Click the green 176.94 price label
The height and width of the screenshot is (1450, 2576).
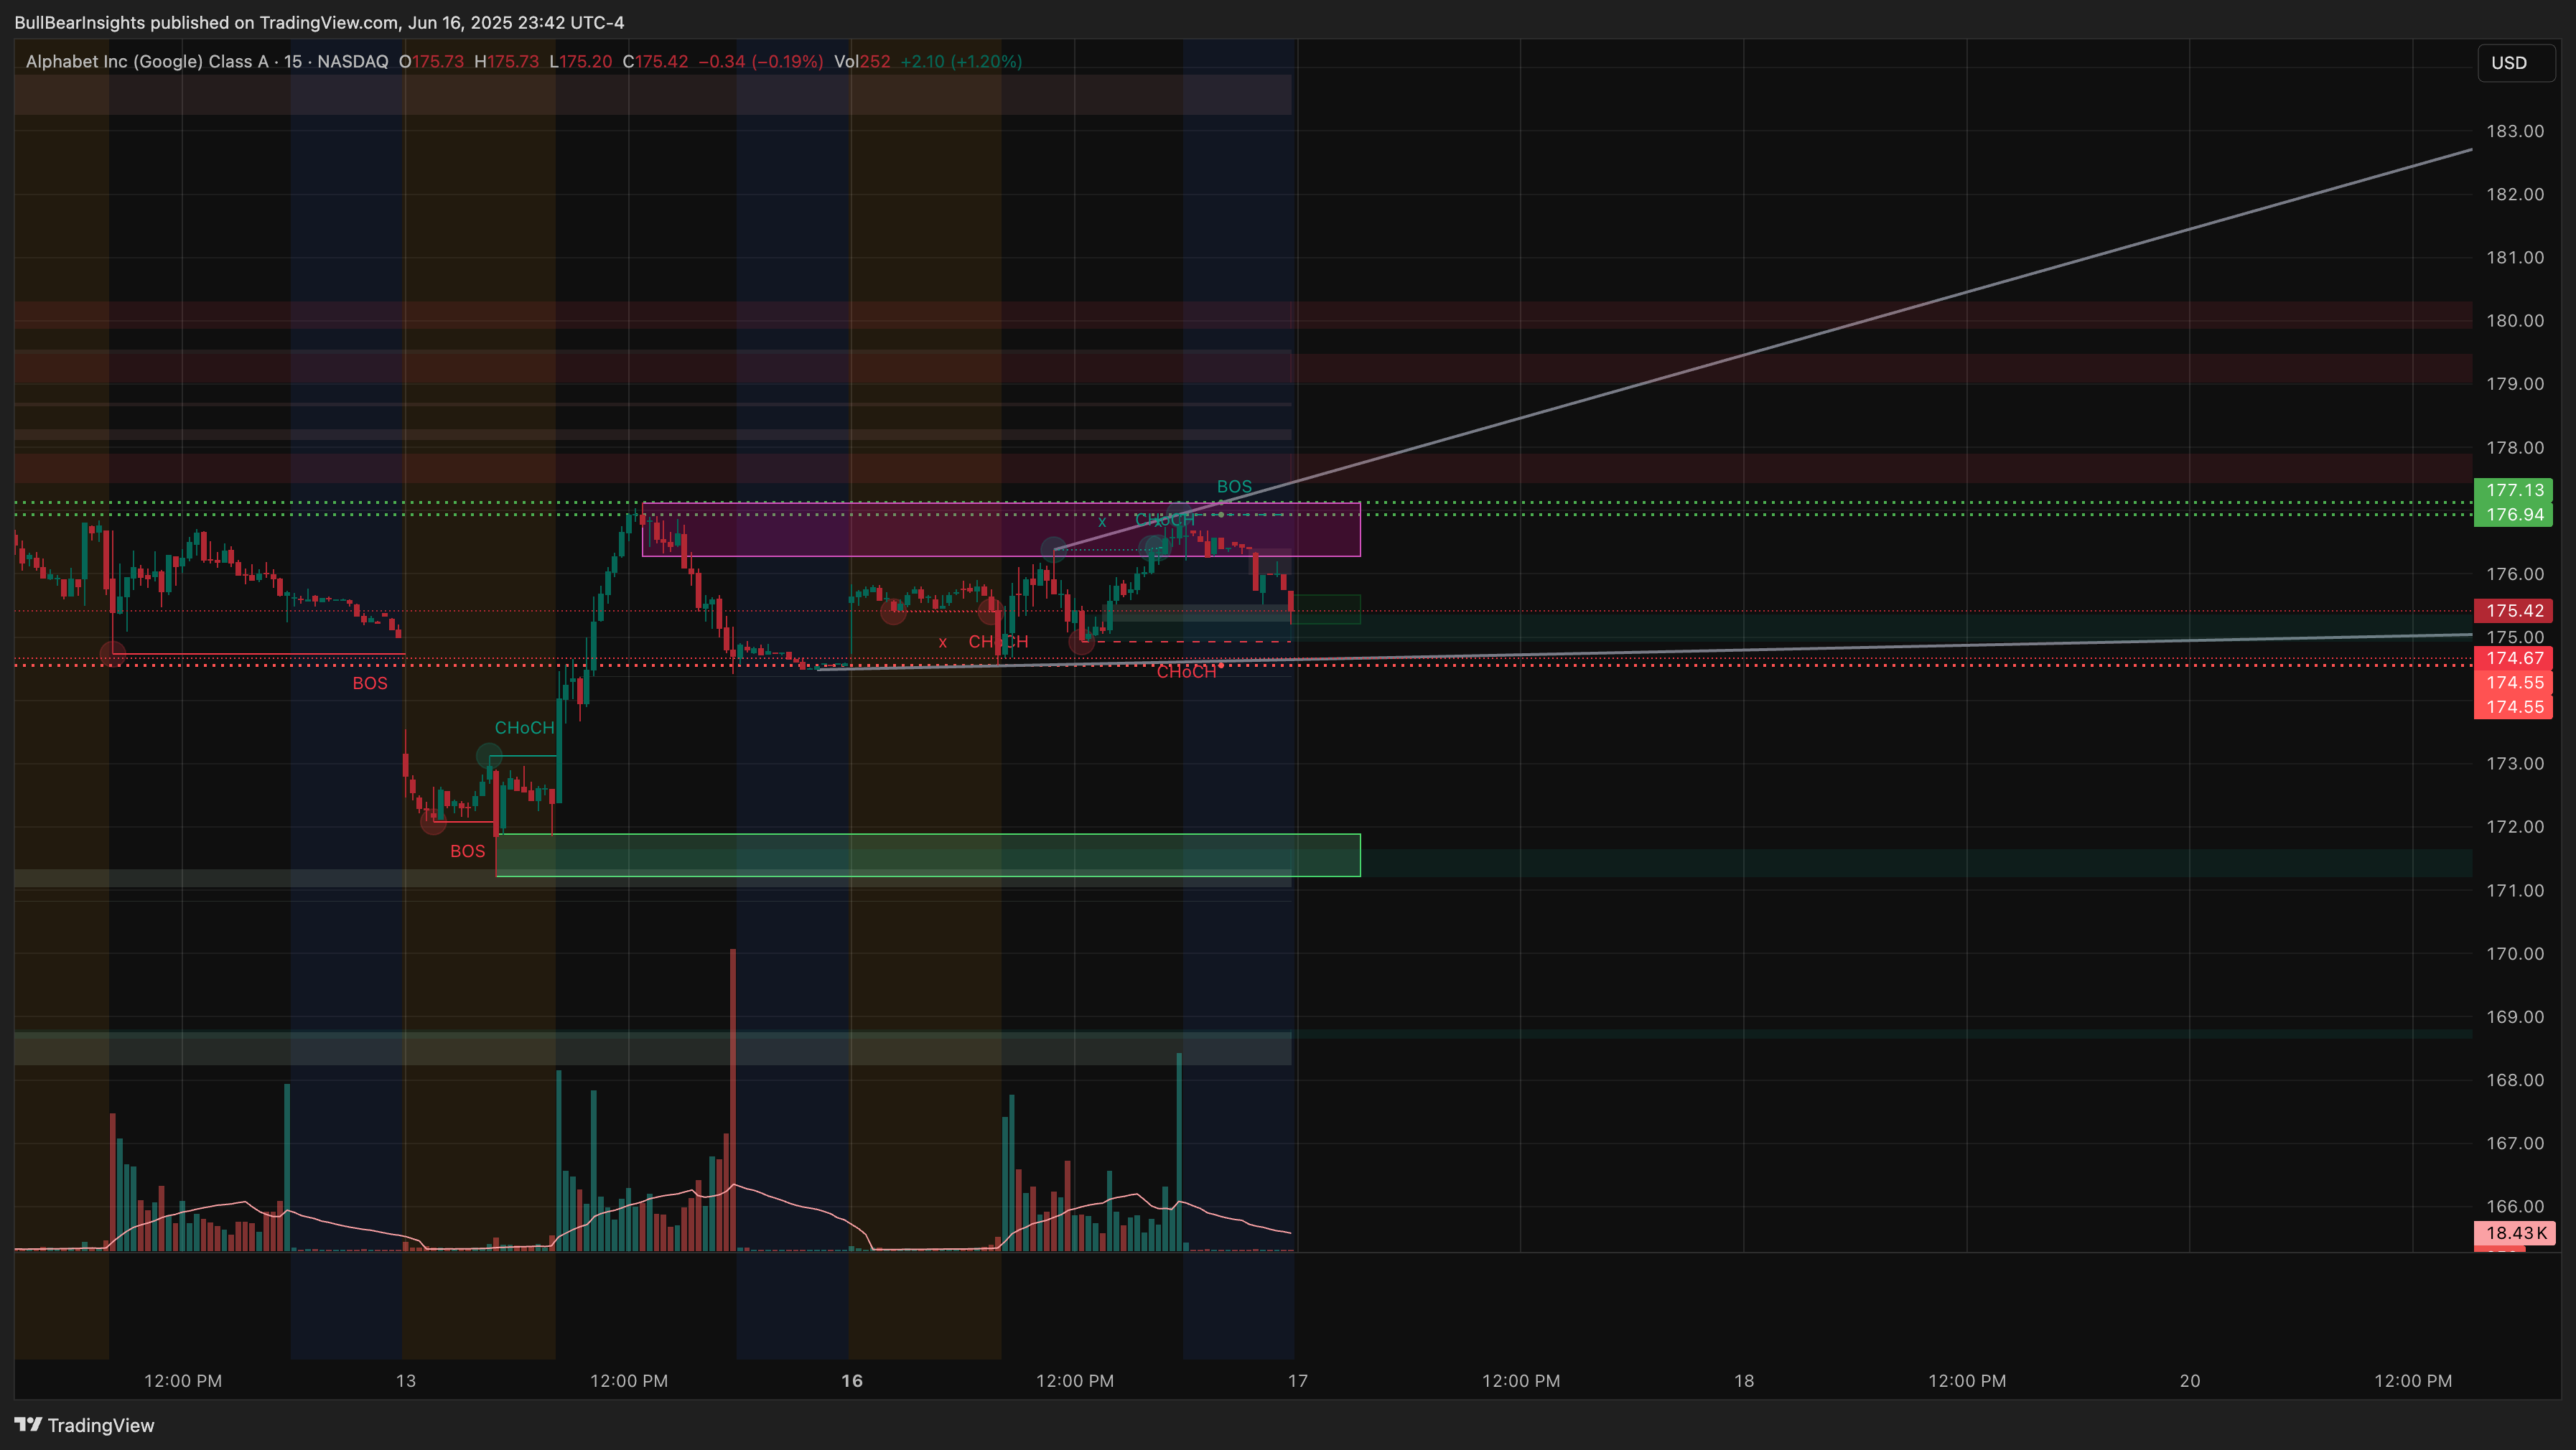pyautogui.click(x=2513, y=515)
